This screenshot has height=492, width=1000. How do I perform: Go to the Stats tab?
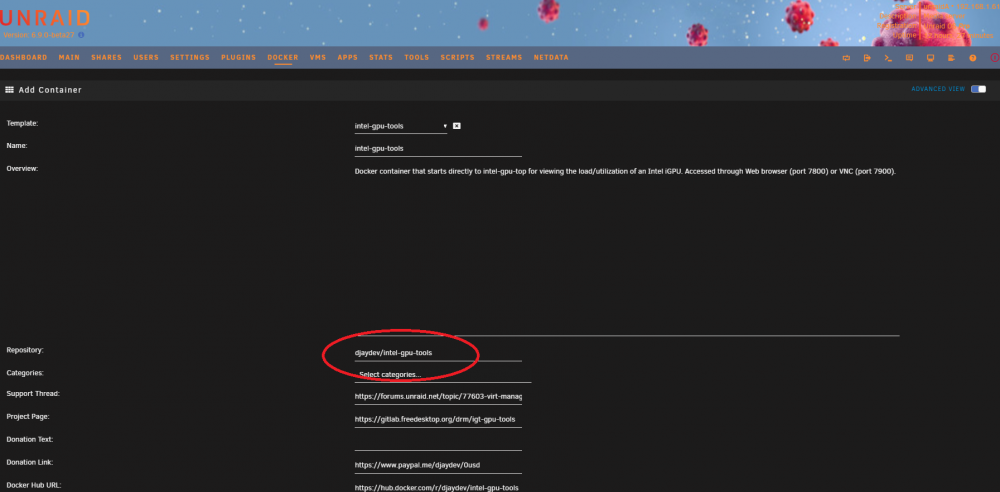(381, 57)
